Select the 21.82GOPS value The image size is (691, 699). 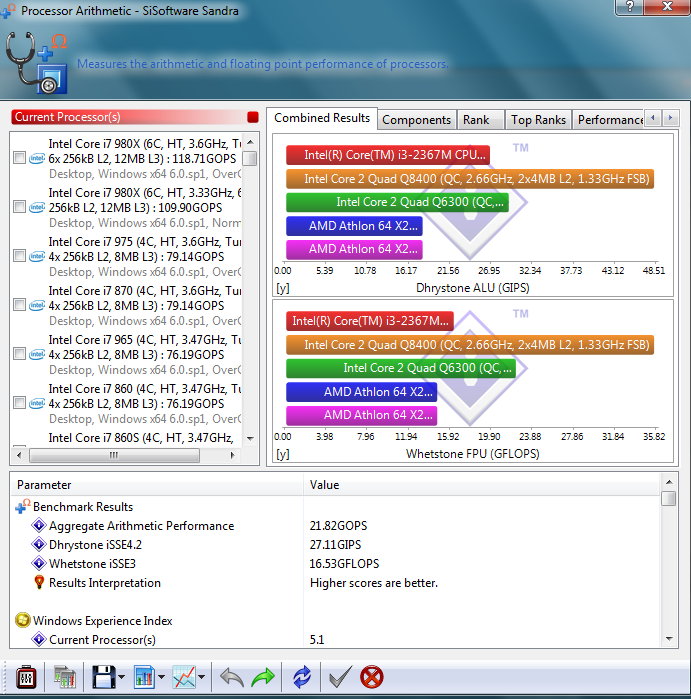tap(338, 526)
